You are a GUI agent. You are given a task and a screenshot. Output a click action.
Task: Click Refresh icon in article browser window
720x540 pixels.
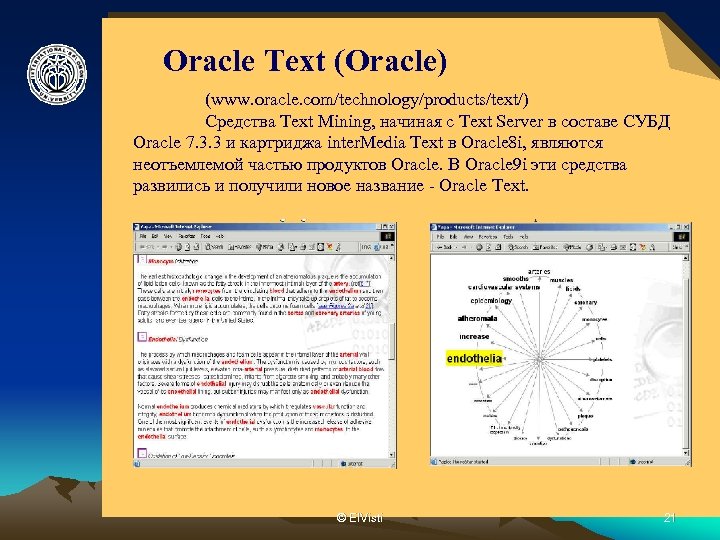(187, 247)
